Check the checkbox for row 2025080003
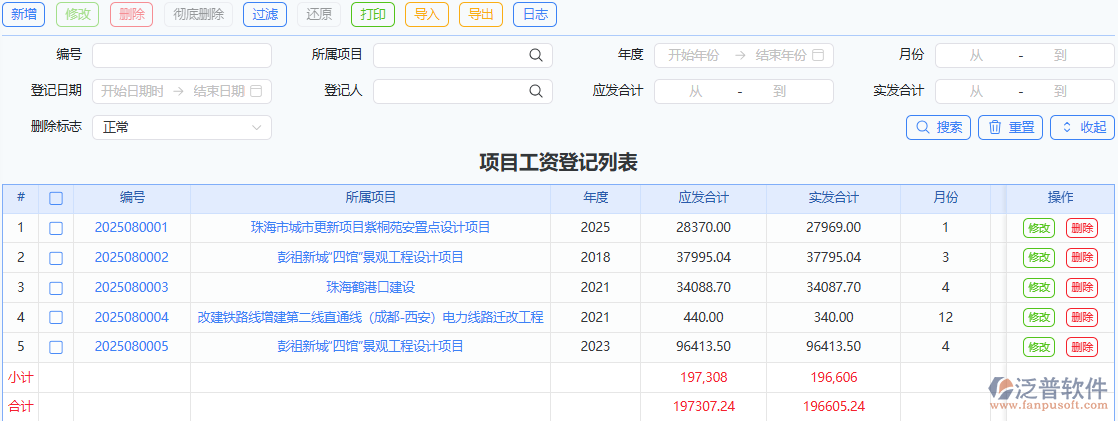 56,288
